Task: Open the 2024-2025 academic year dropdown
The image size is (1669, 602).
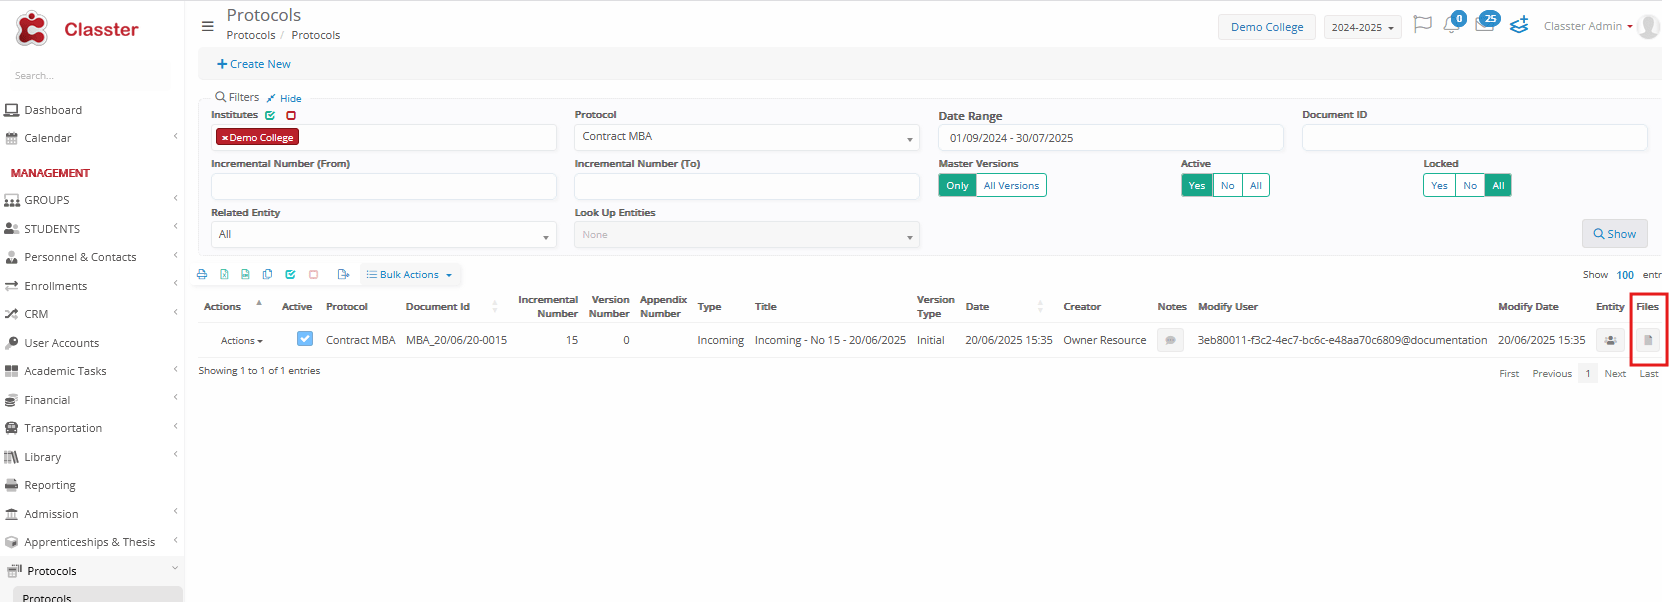Action: click(x=1362, y=27)
